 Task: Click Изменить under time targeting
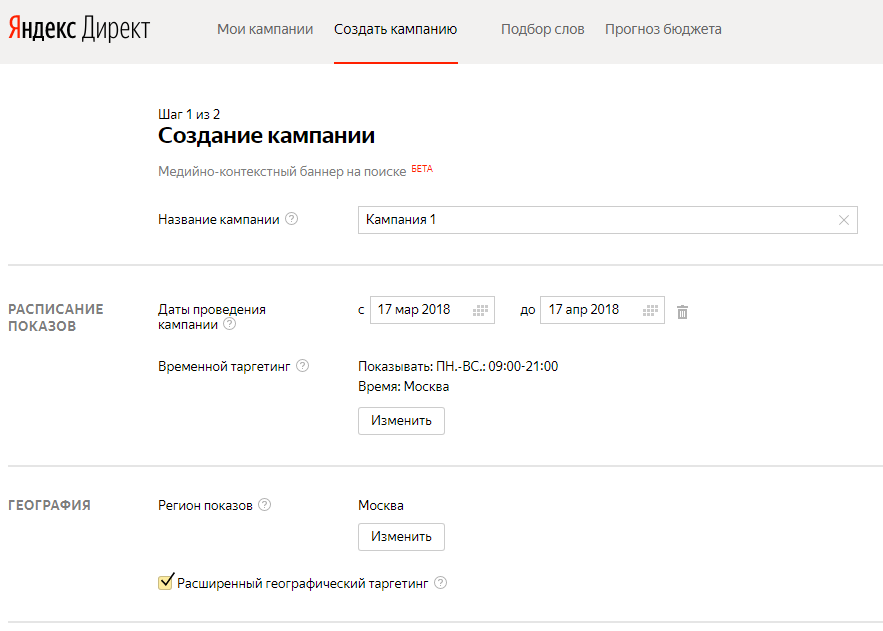coord(402,421)
